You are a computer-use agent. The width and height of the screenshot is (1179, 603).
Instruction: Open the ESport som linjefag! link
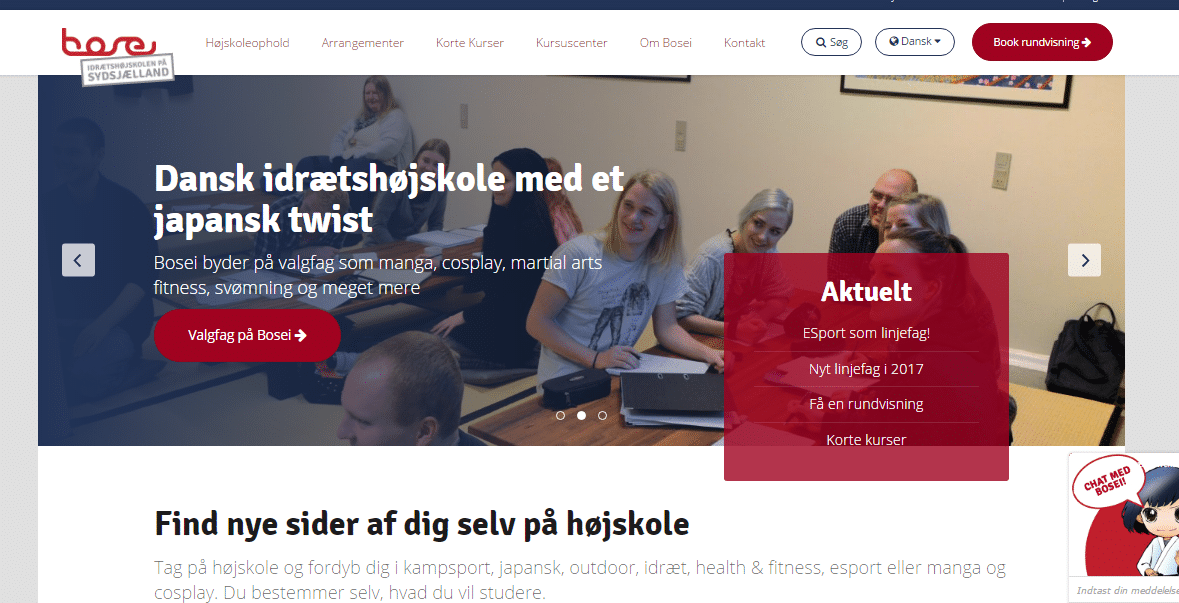pos(866,333)
